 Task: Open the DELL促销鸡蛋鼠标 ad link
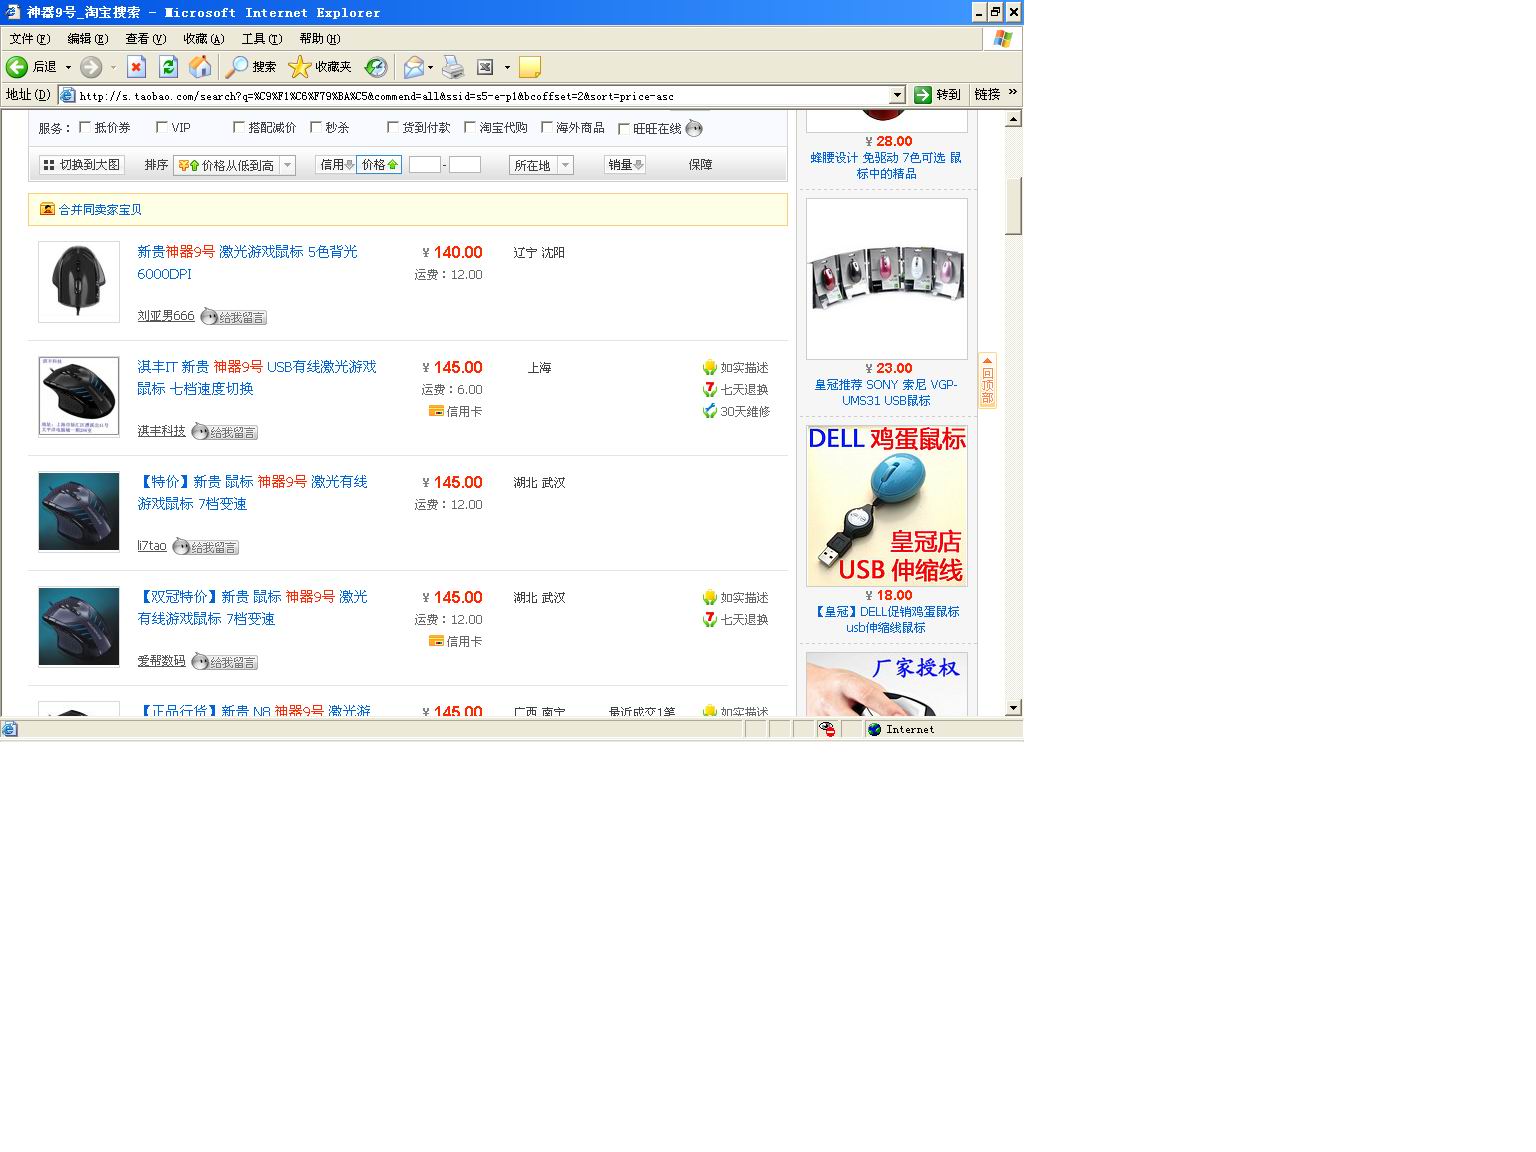(x=887, y=620)
